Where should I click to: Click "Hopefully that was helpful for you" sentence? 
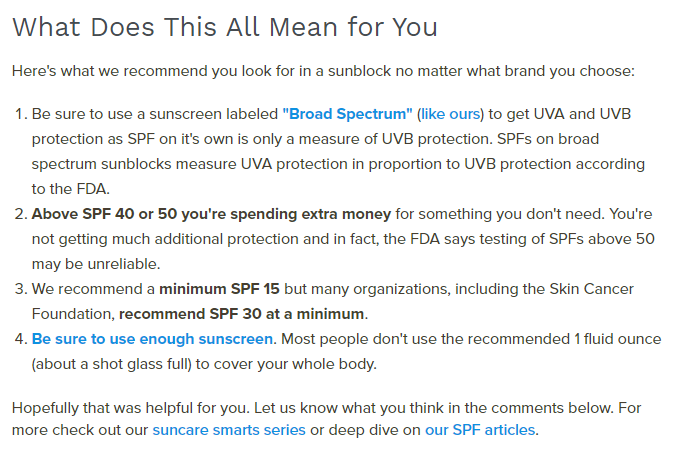point(131,408)
